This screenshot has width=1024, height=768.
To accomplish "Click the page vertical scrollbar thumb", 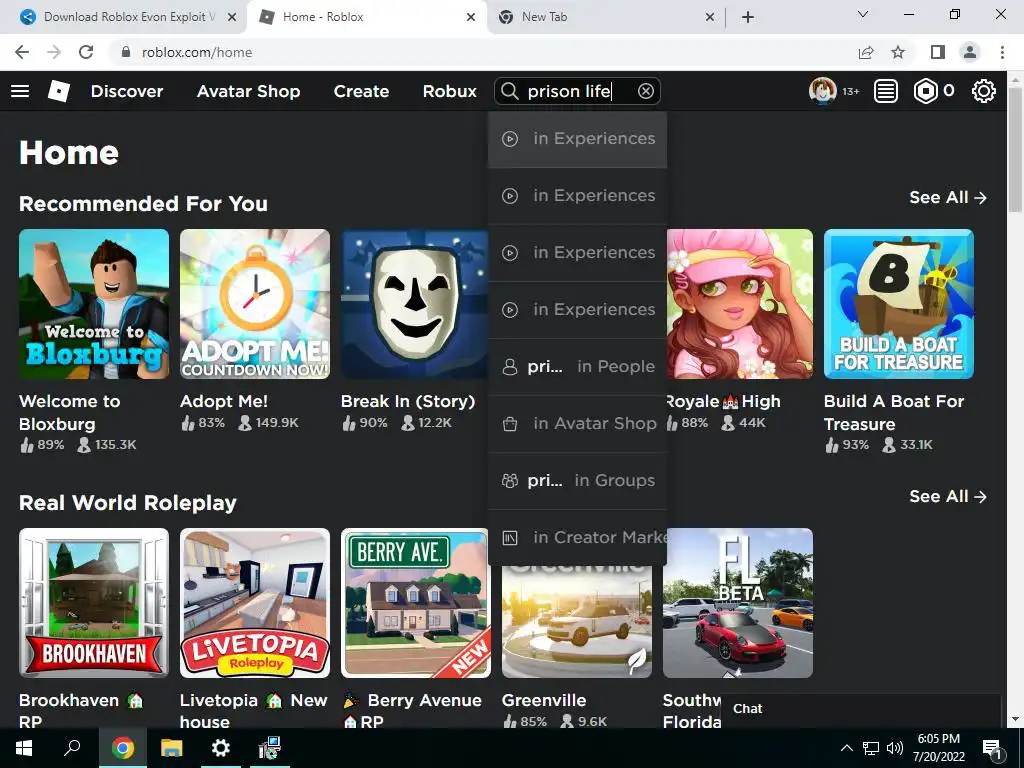I will tap(1015, 149).
